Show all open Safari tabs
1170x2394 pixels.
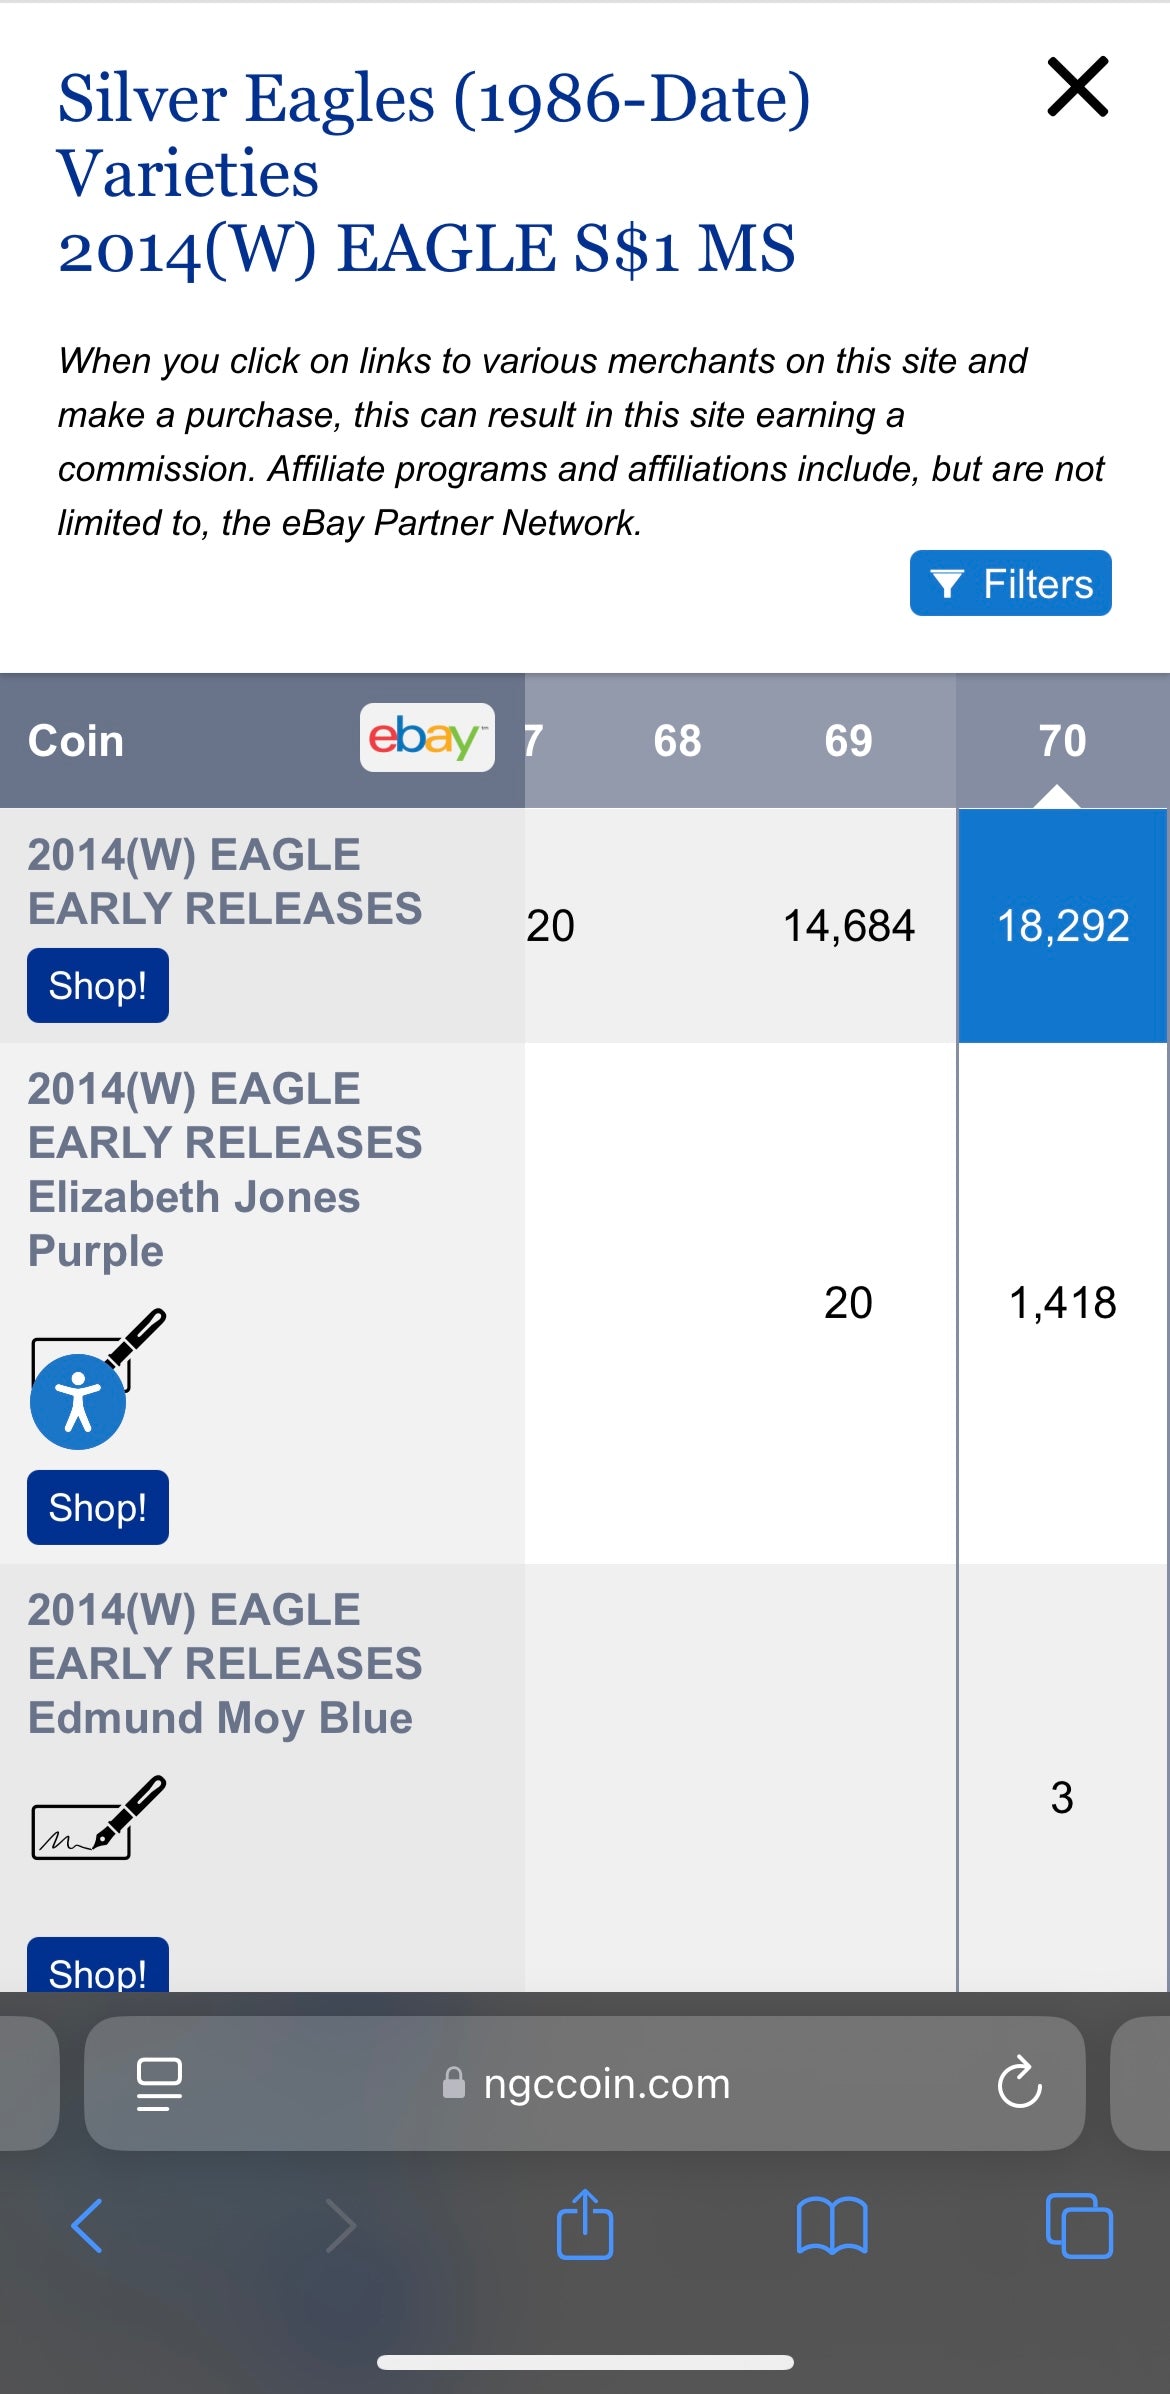1078,2225
